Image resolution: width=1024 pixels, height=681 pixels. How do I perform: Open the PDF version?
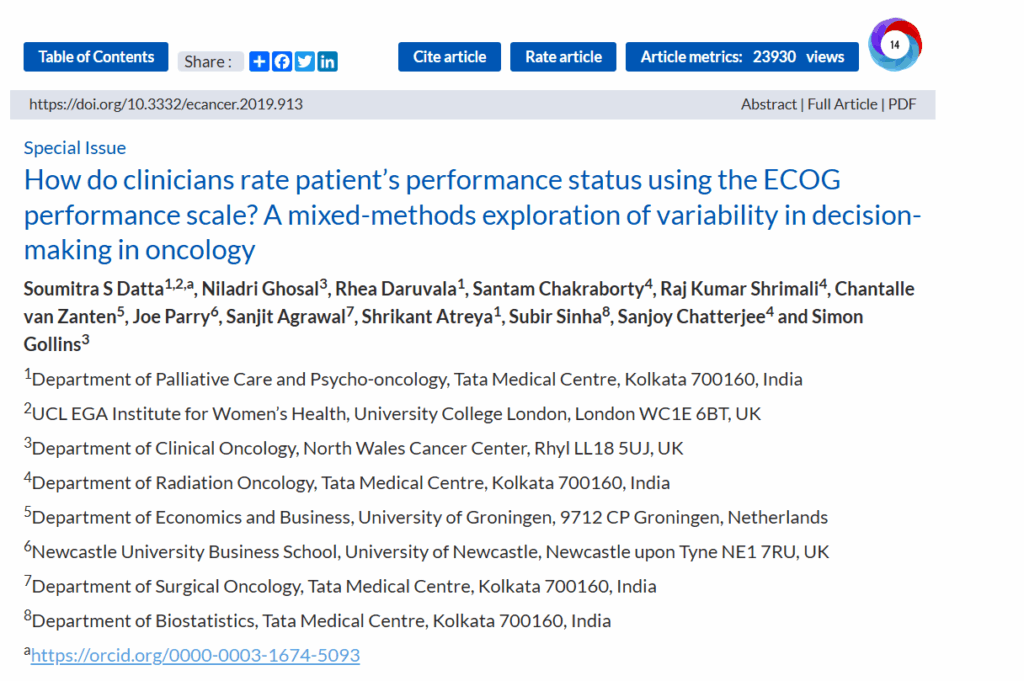pyautogui.click(x=902, y=104)
